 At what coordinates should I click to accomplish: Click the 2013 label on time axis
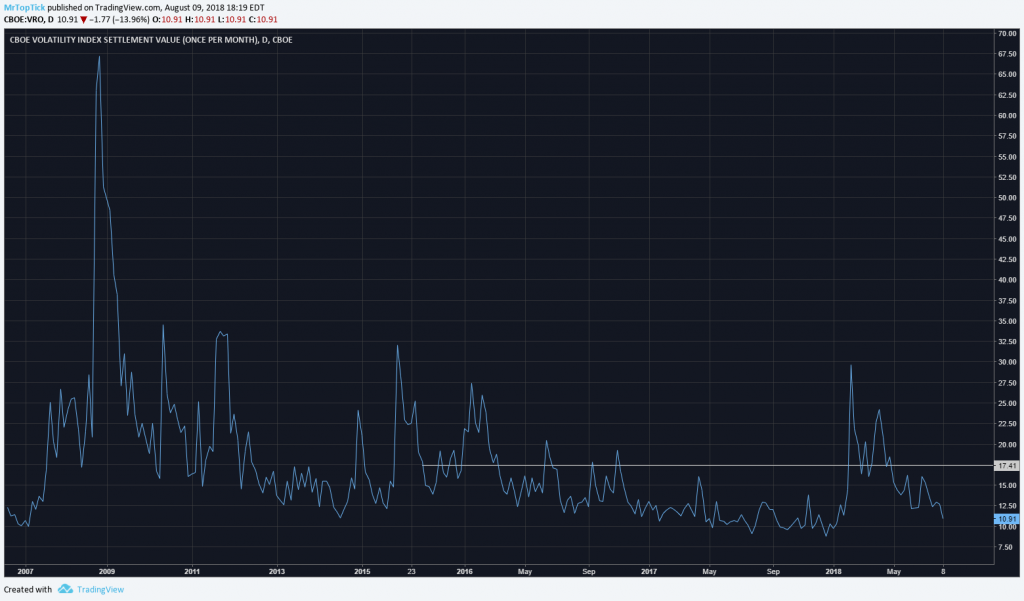coord(277,571)
